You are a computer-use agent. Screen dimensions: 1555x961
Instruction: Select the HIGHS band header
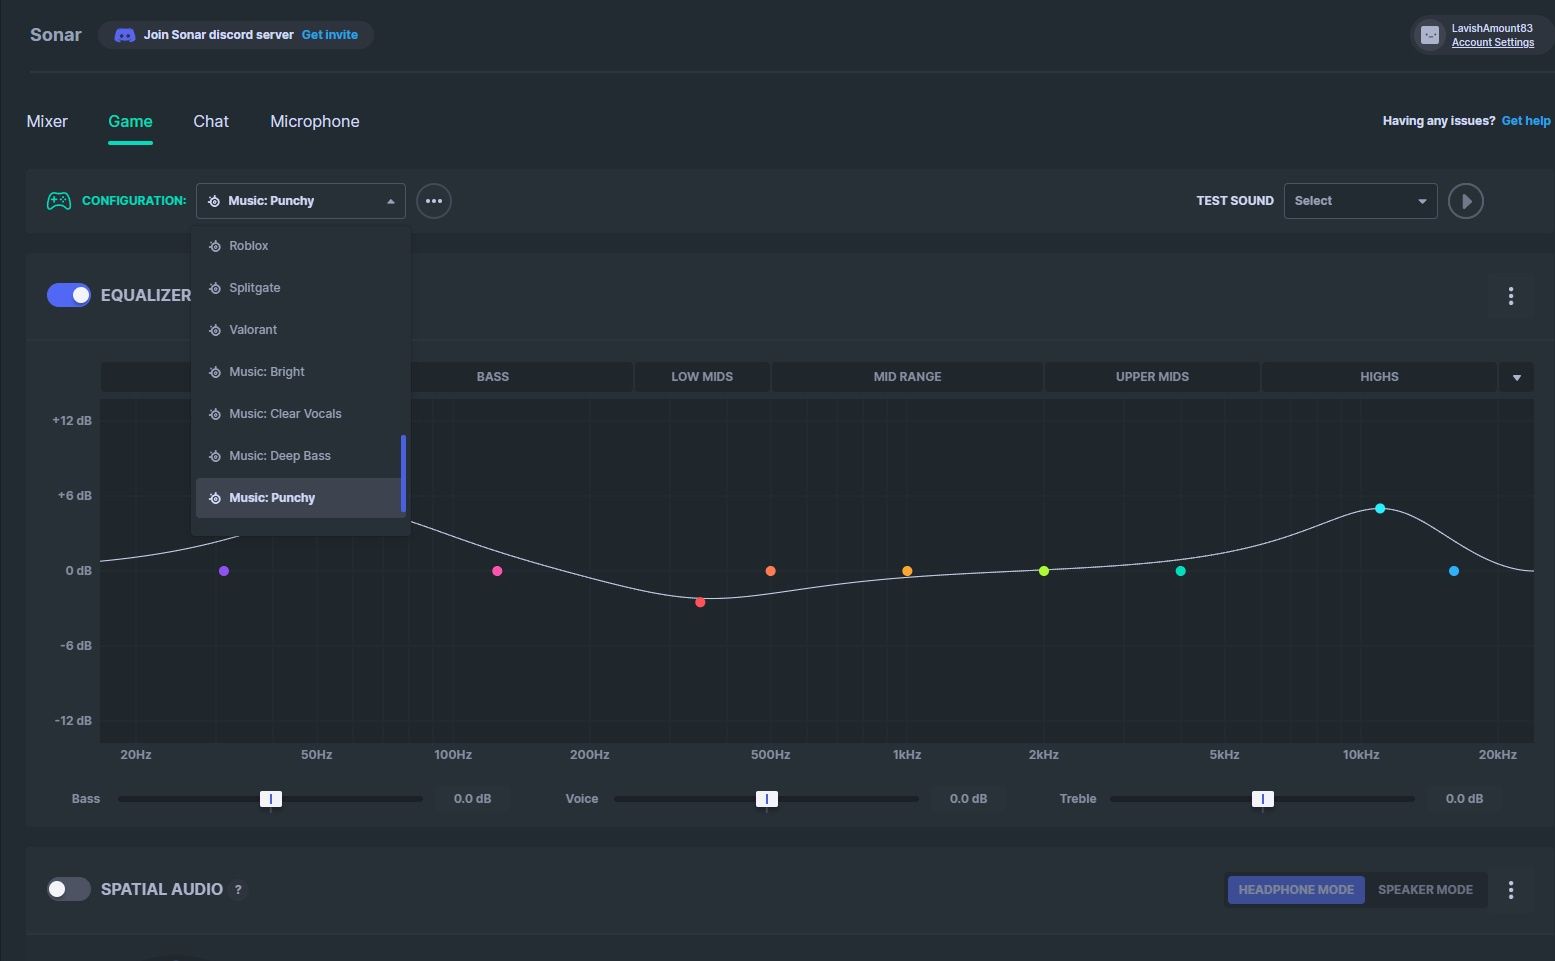[1379, 377]
